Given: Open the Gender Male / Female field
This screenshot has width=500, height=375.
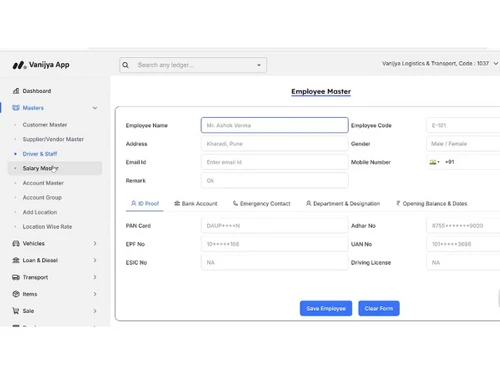Looking at the screenshot, I should pyautogui.click(x=463, y=144).
